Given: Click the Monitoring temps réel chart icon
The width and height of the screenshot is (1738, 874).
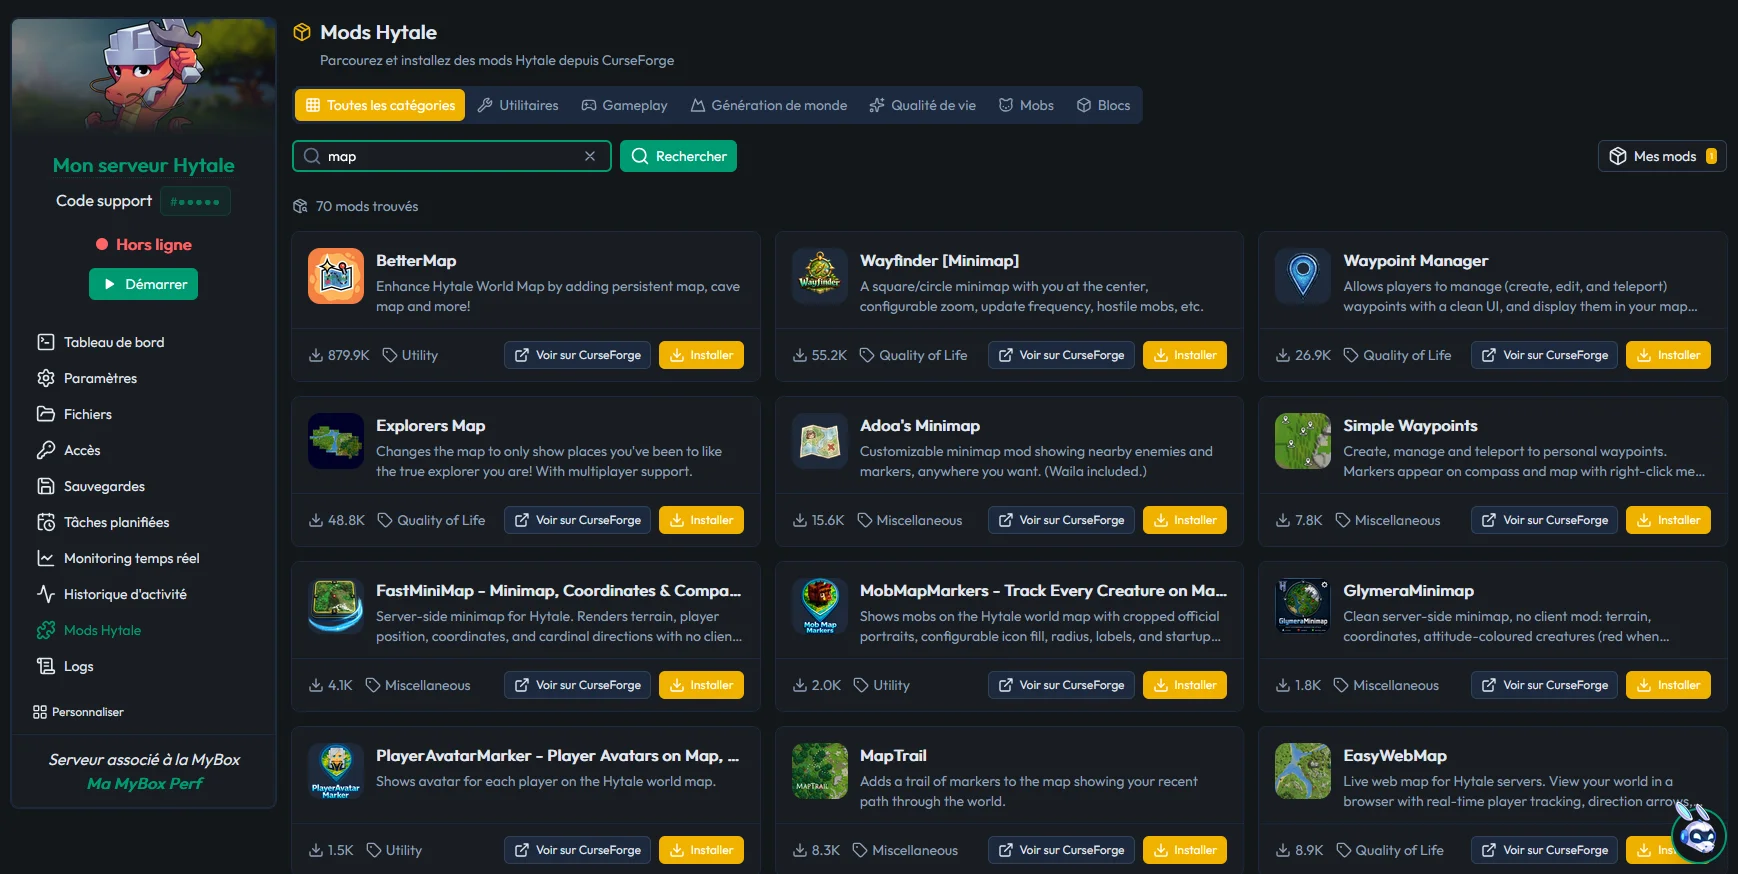Looking at the screenshot, I should click(46, 558).
